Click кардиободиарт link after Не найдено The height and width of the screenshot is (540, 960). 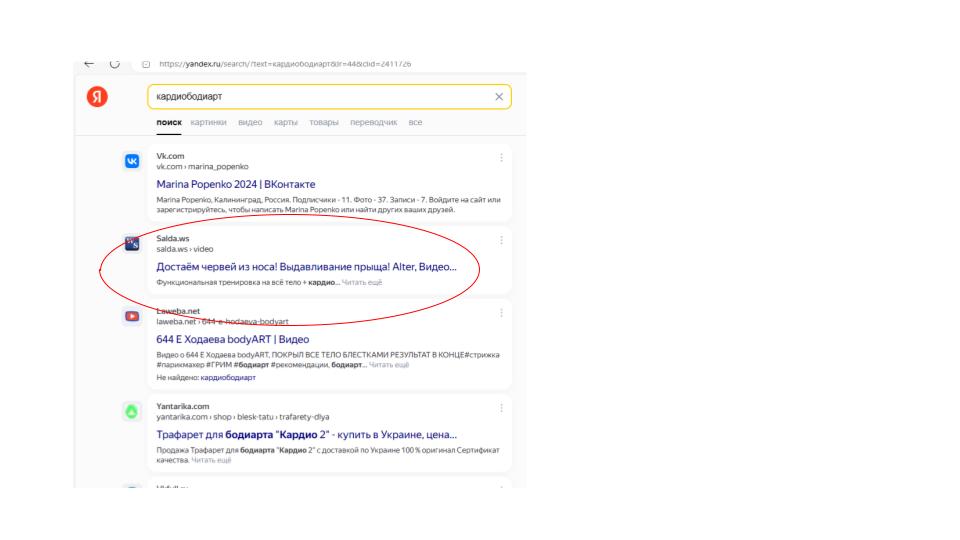tap(228, 378)
